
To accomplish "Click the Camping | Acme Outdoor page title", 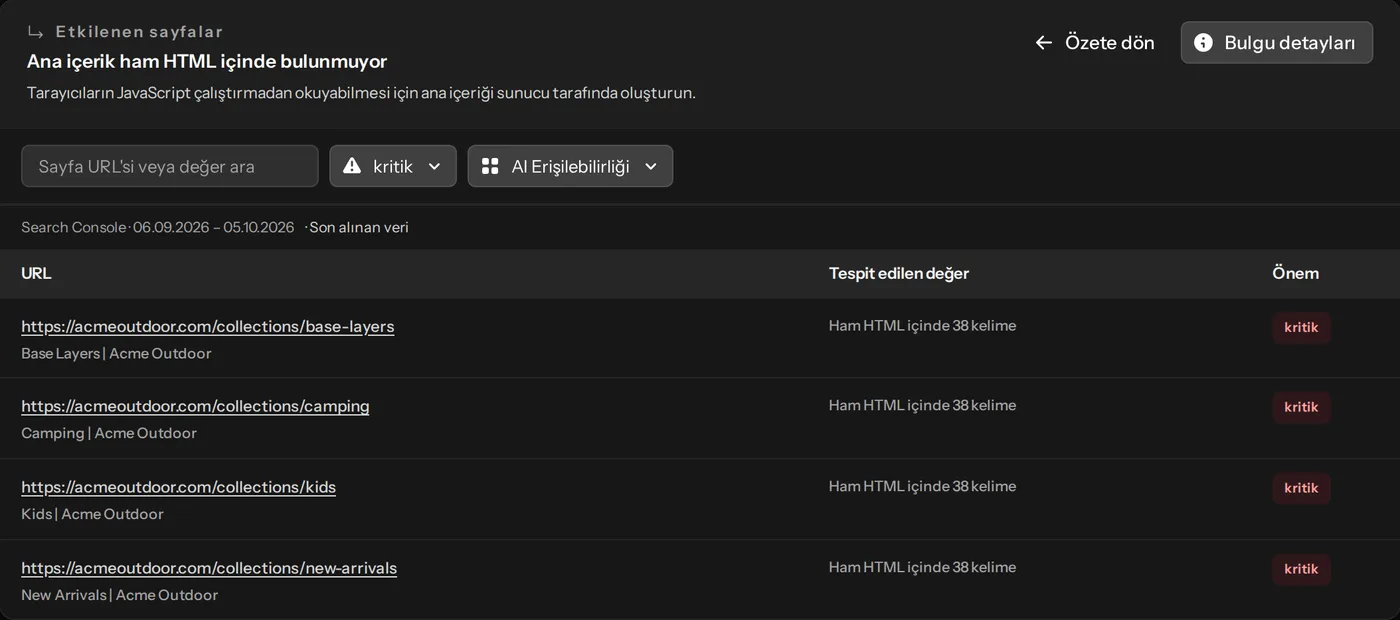I will pyautogui.click(x=109, y=433).
